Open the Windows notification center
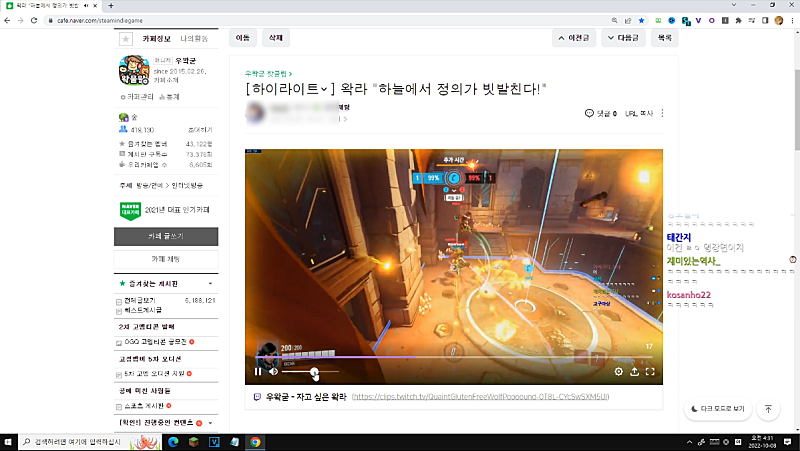The width and height of the screenshot is (800, 451). coord(788,442)
